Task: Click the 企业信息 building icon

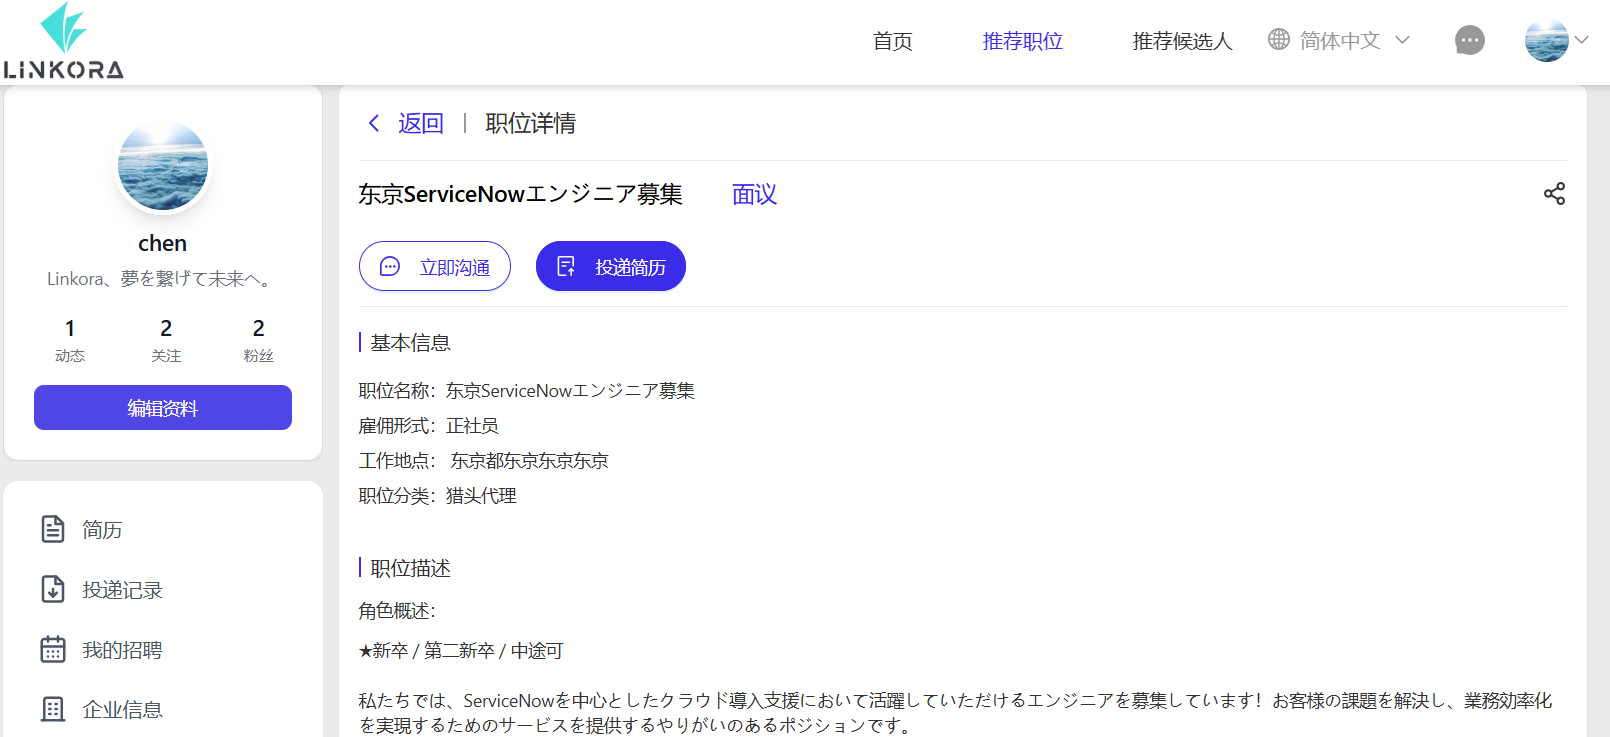Action: point(53,709)
